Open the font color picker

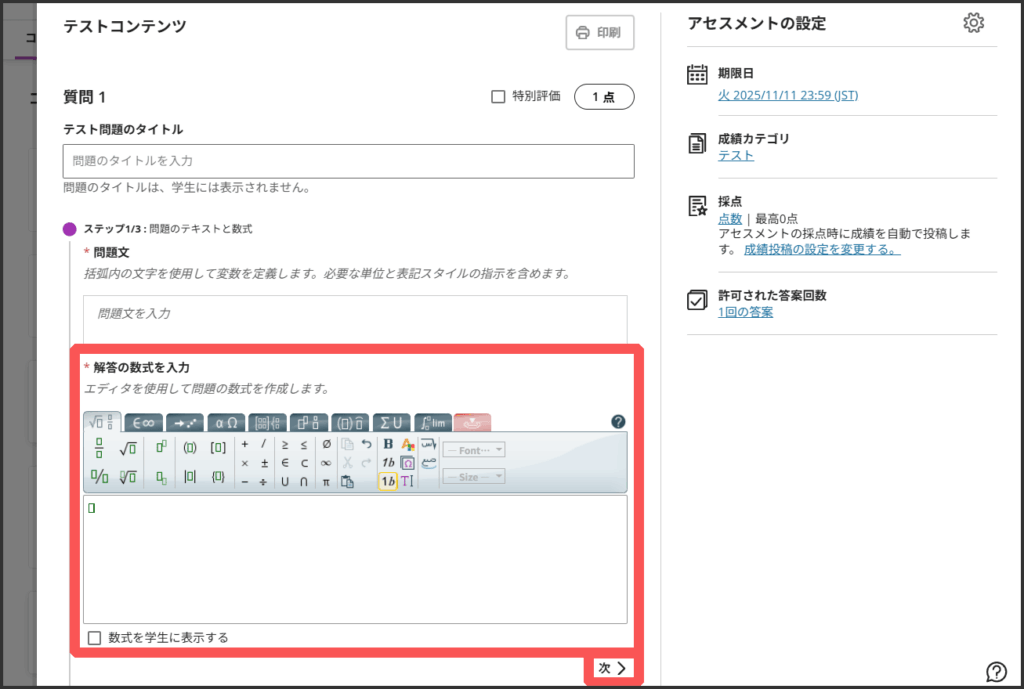[x=407, y=445]
